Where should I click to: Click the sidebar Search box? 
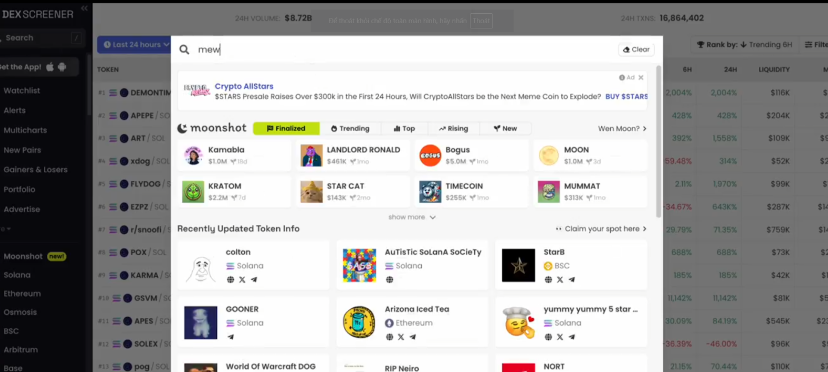[42, 38]
